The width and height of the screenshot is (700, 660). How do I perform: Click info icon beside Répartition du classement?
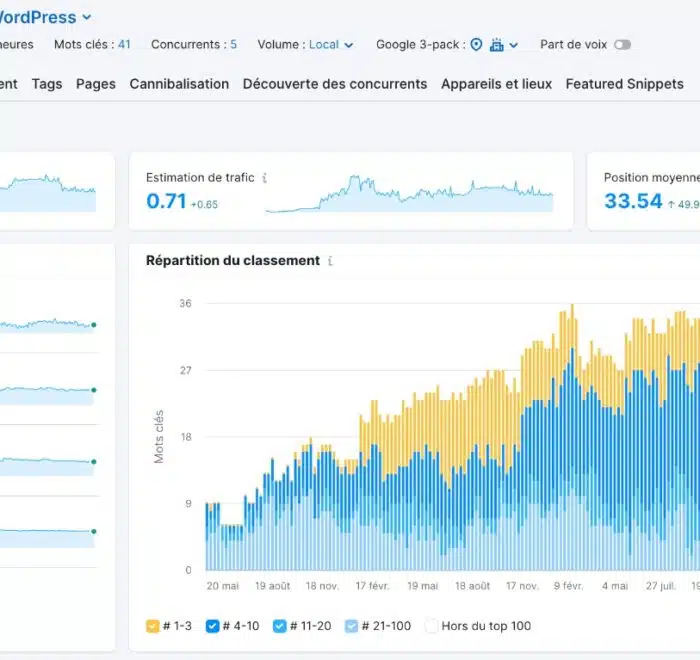tap(330, 261)
